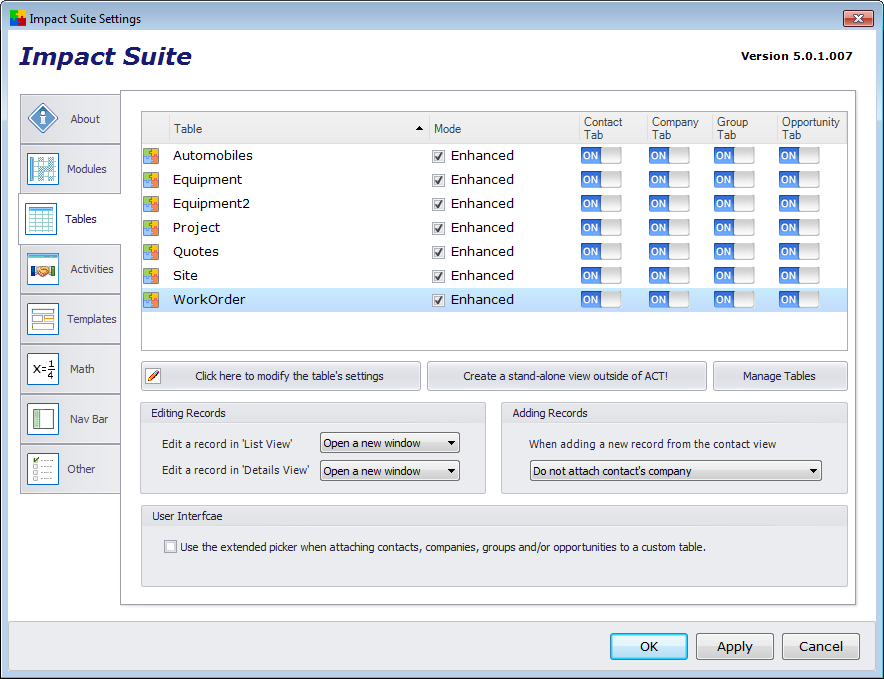Click the WorkOrder row puzzle icon
Screen dimensions: 884x679
151,300
